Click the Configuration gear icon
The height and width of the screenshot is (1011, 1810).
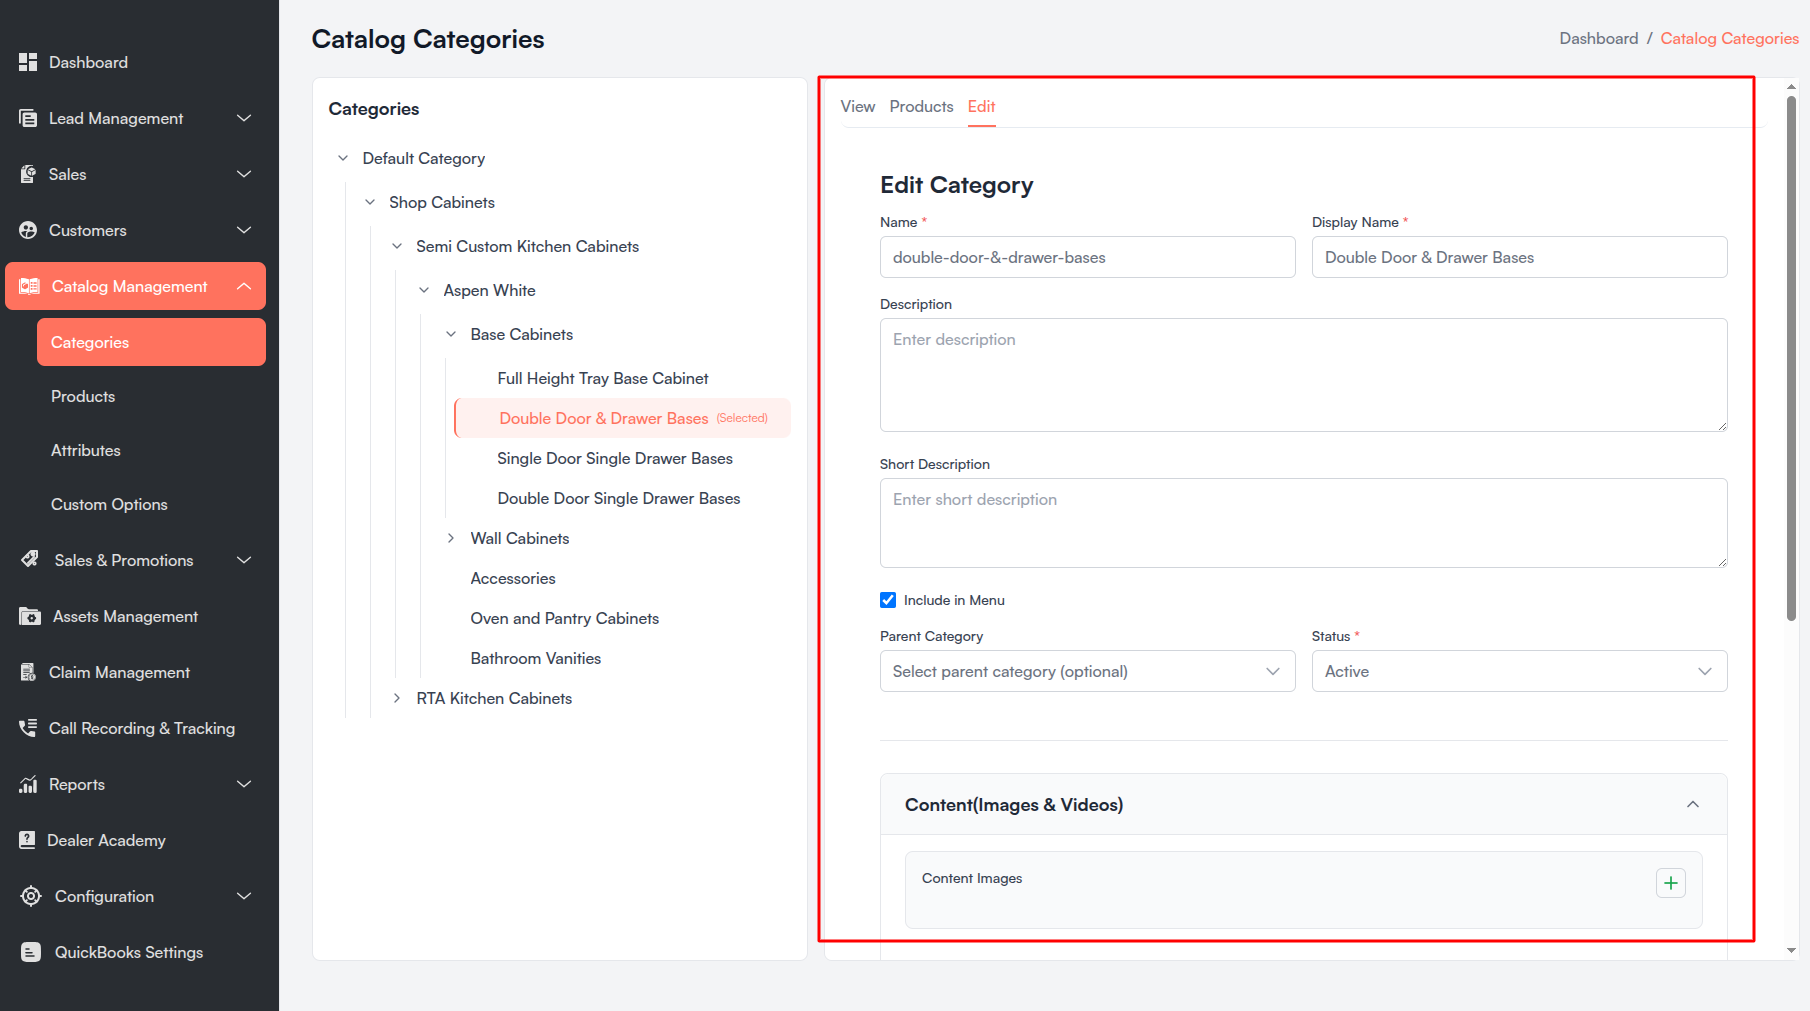(x=31, y=896)
